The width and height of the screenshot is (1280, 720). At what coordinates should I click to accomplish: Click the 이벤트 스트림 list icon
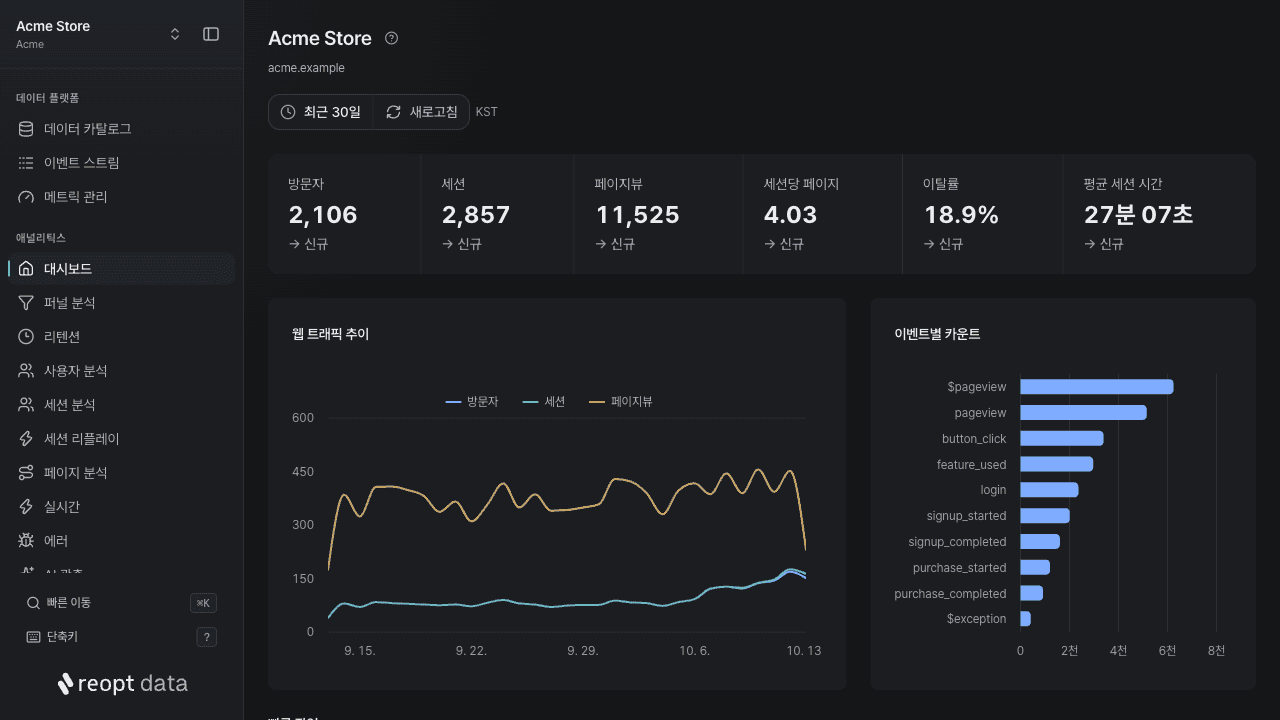click(x=26, y=163)
